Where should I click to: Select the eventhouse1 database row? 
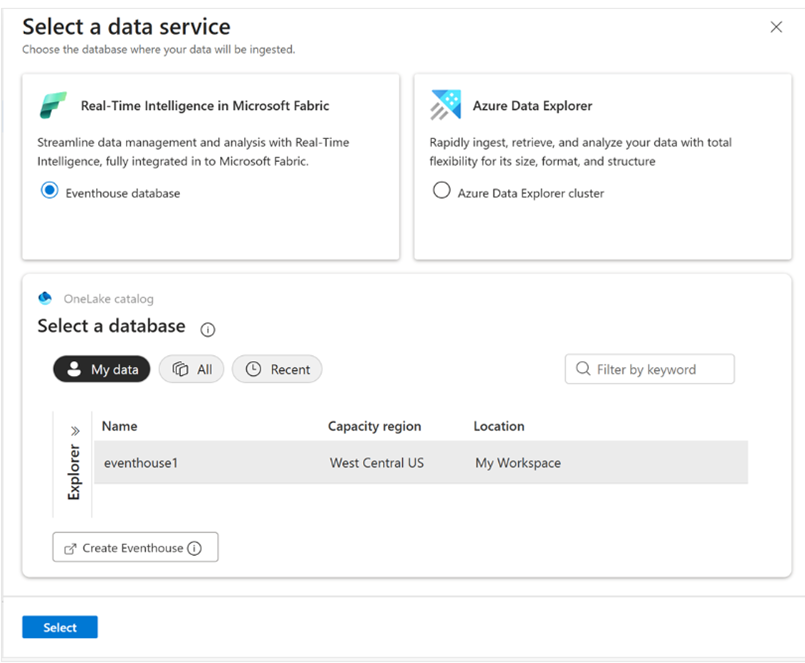point(420,463)
